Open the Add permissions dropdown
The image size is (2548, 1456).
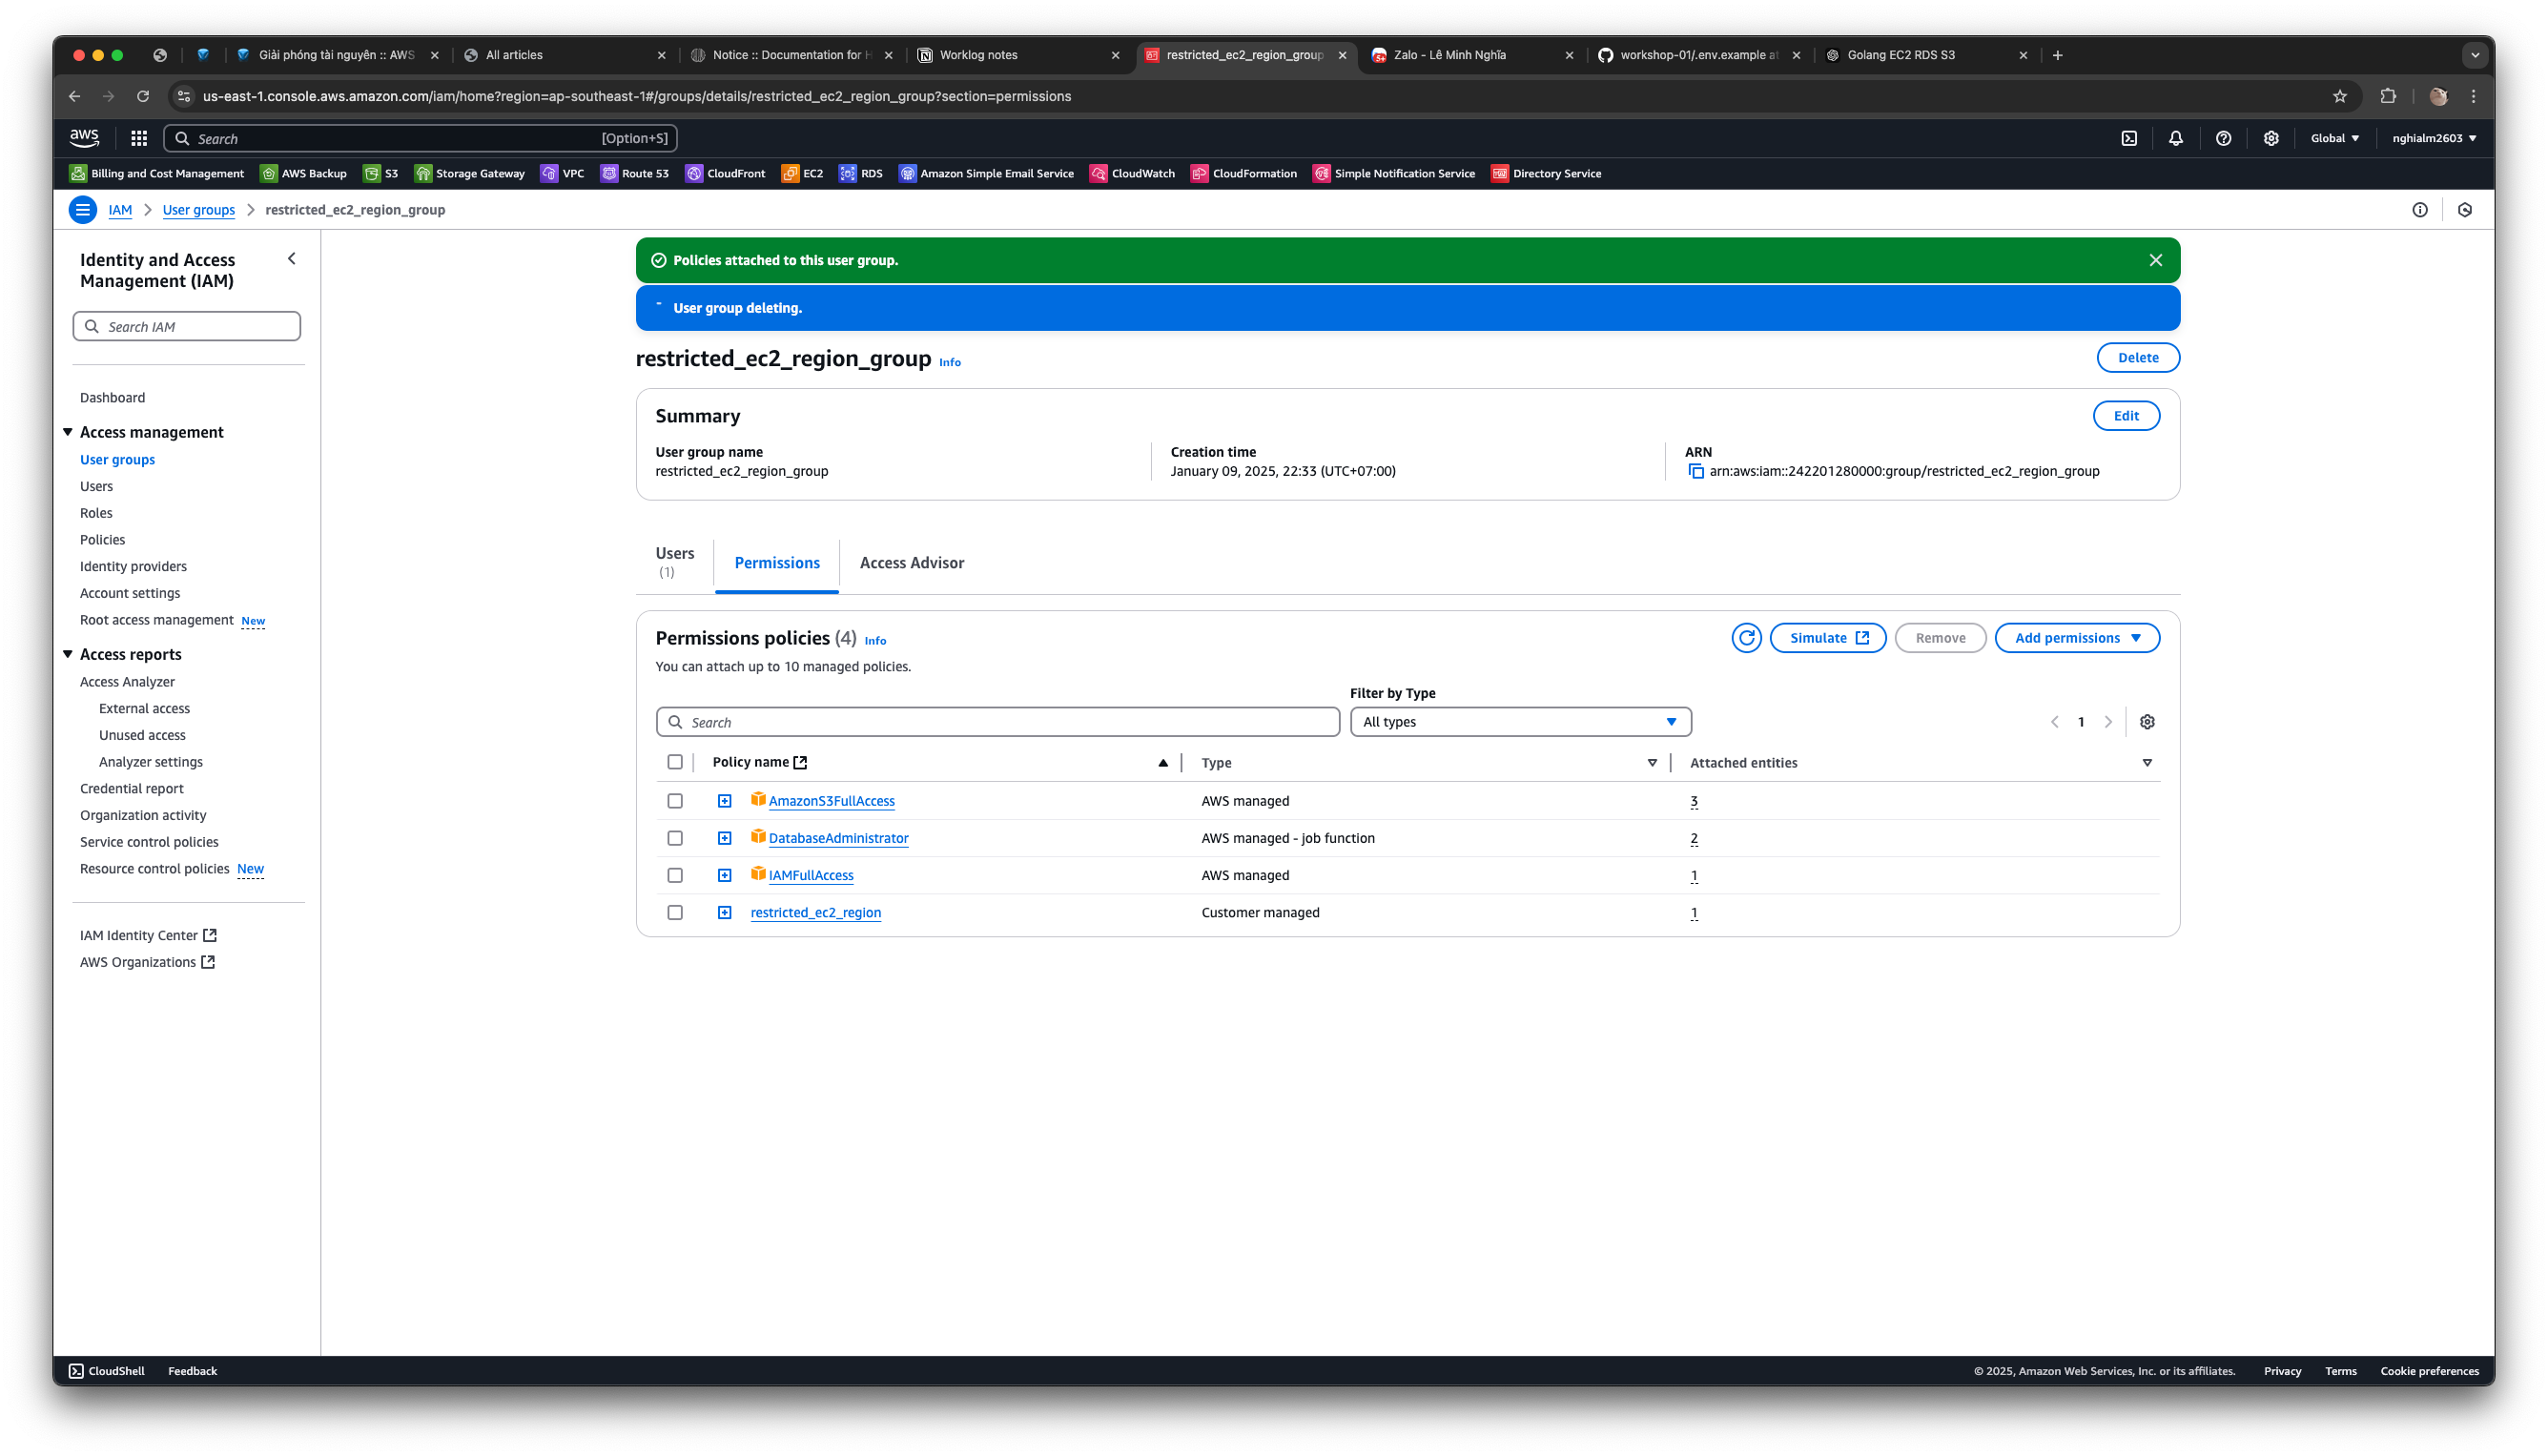[2077, 638]
